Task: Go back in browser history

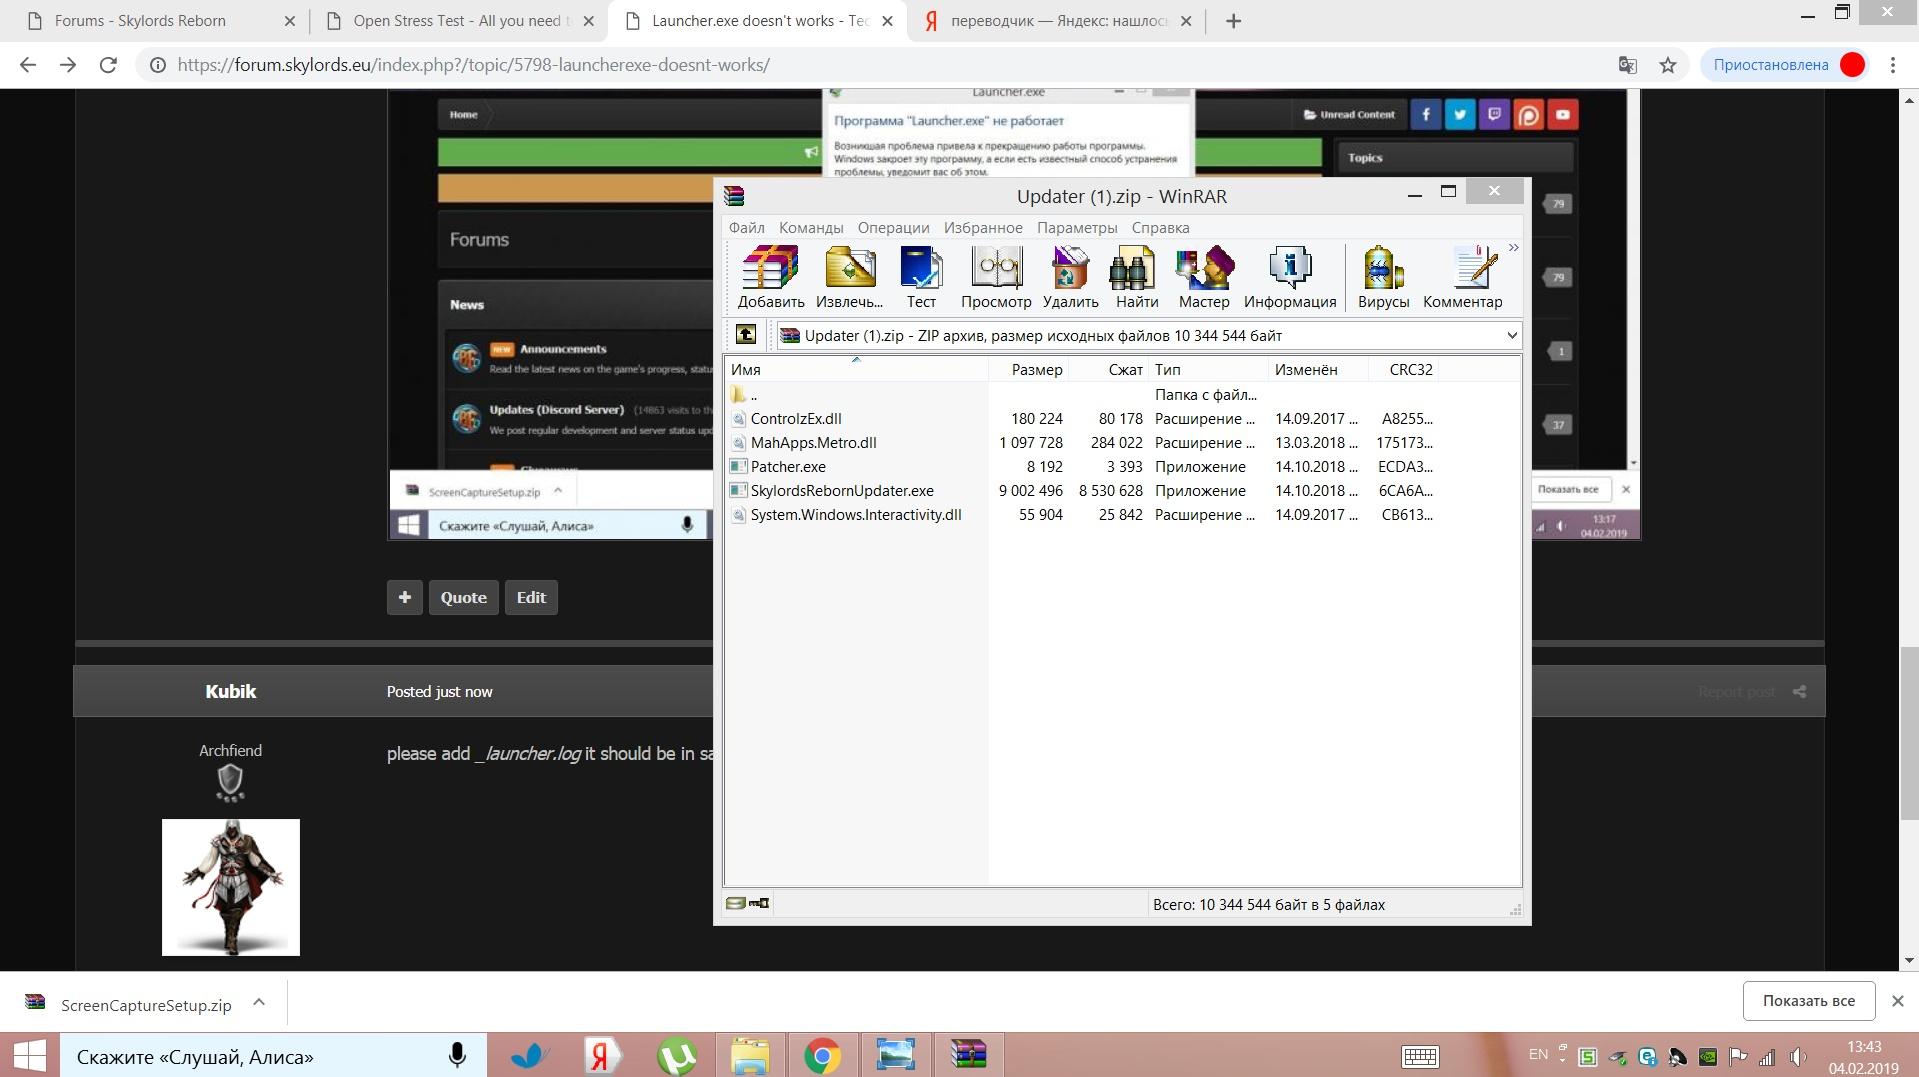Action: [28, 65]
